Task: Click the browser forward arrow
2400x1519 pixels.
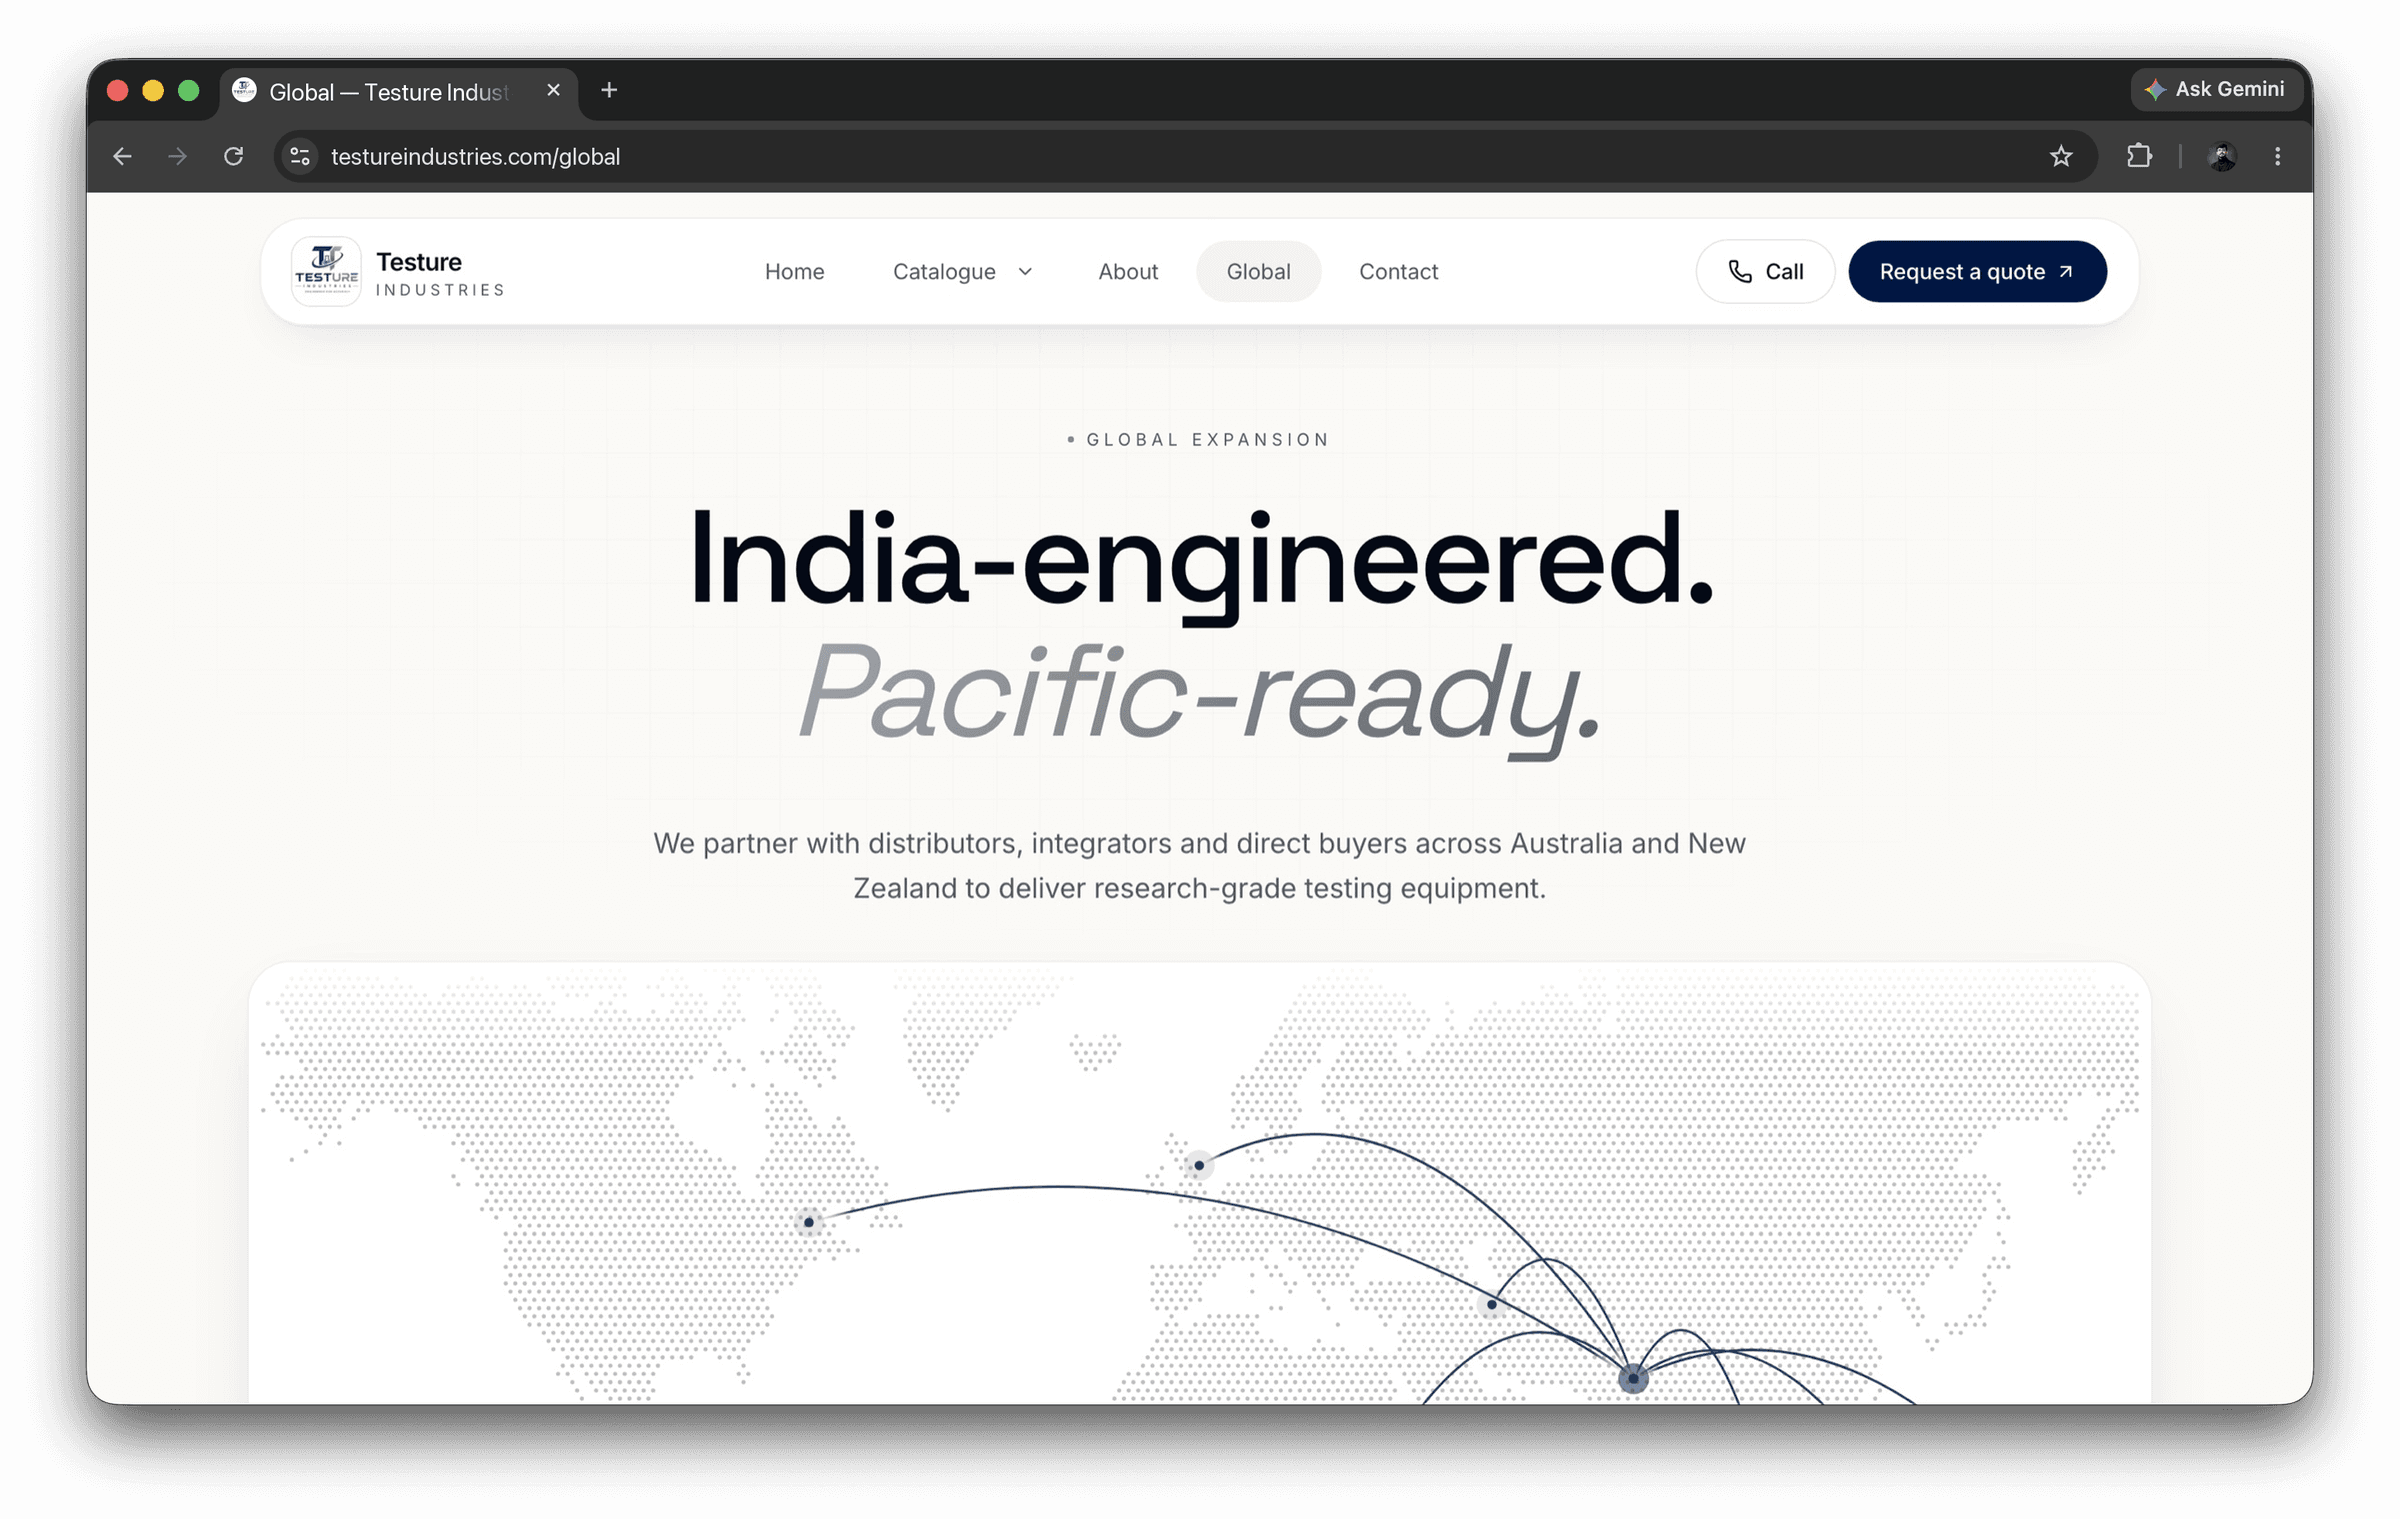Action: click(177, 156)
